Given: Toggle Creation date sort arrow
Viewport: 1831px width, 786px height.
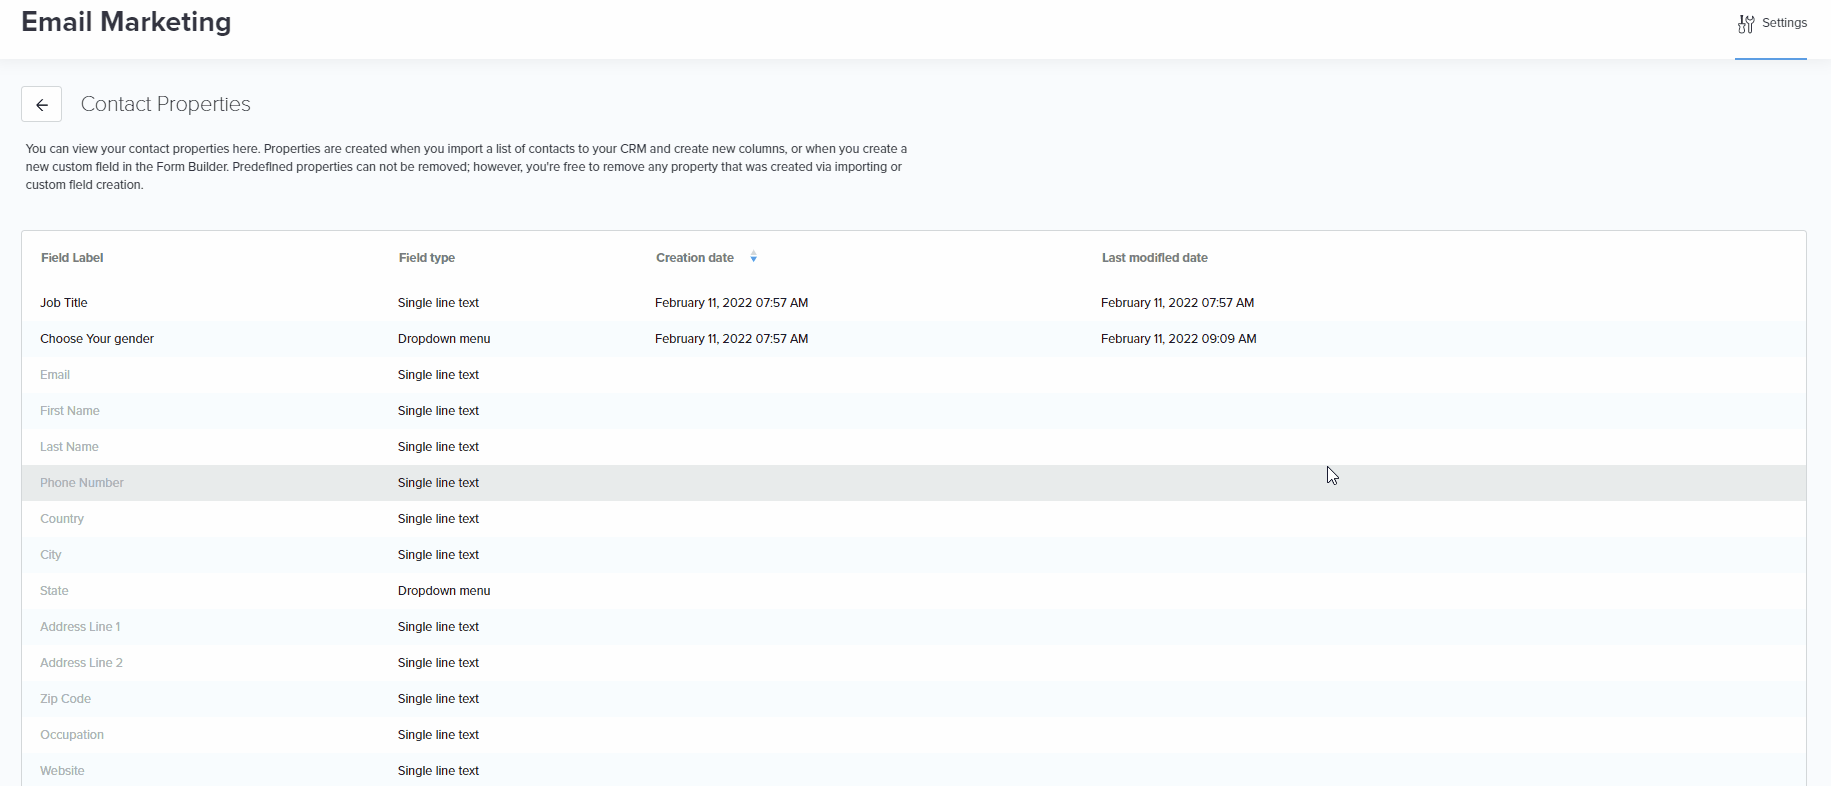Looking at the screenshot, I should tap(753, 258).
